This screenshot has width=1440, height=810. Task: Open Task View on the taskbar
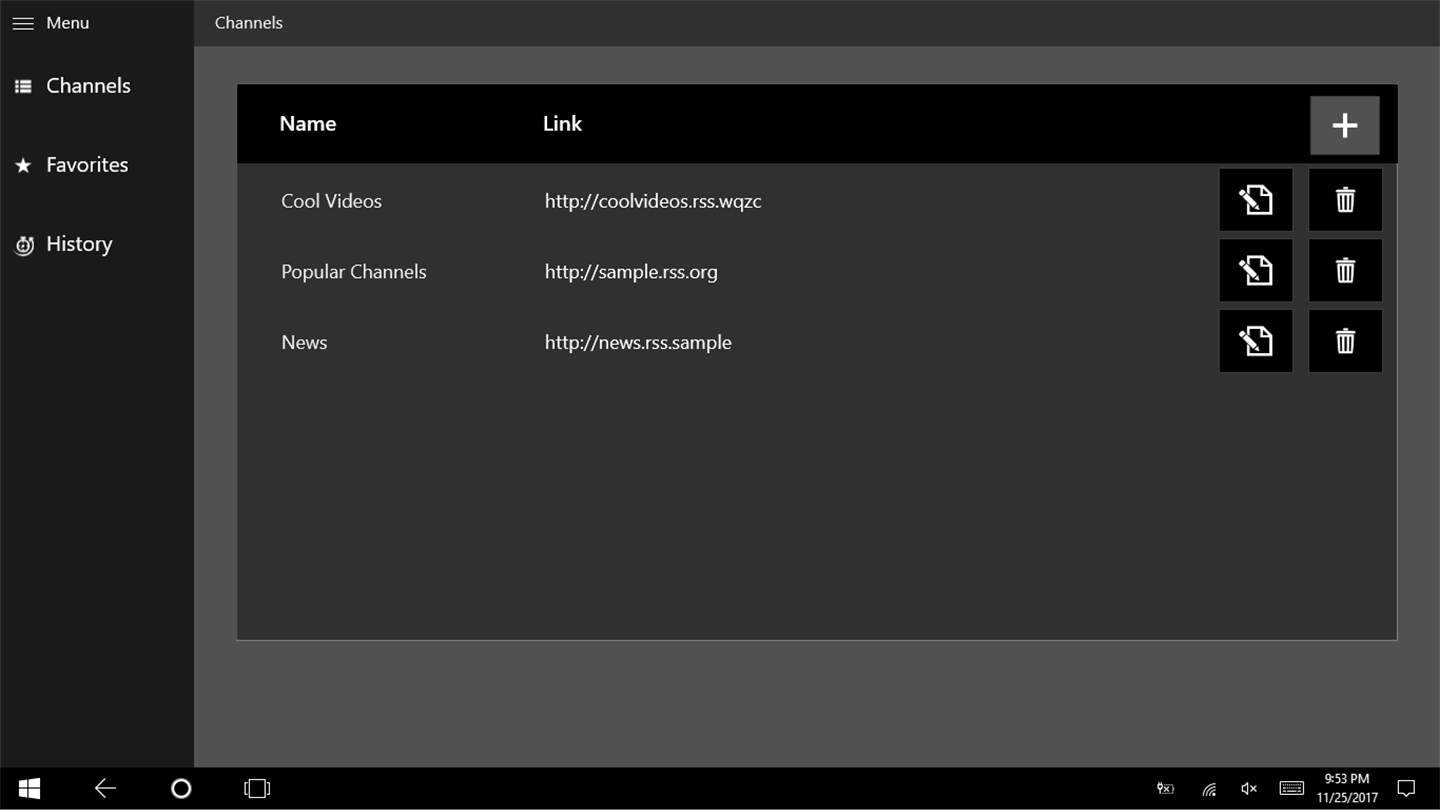click(257, 789)
